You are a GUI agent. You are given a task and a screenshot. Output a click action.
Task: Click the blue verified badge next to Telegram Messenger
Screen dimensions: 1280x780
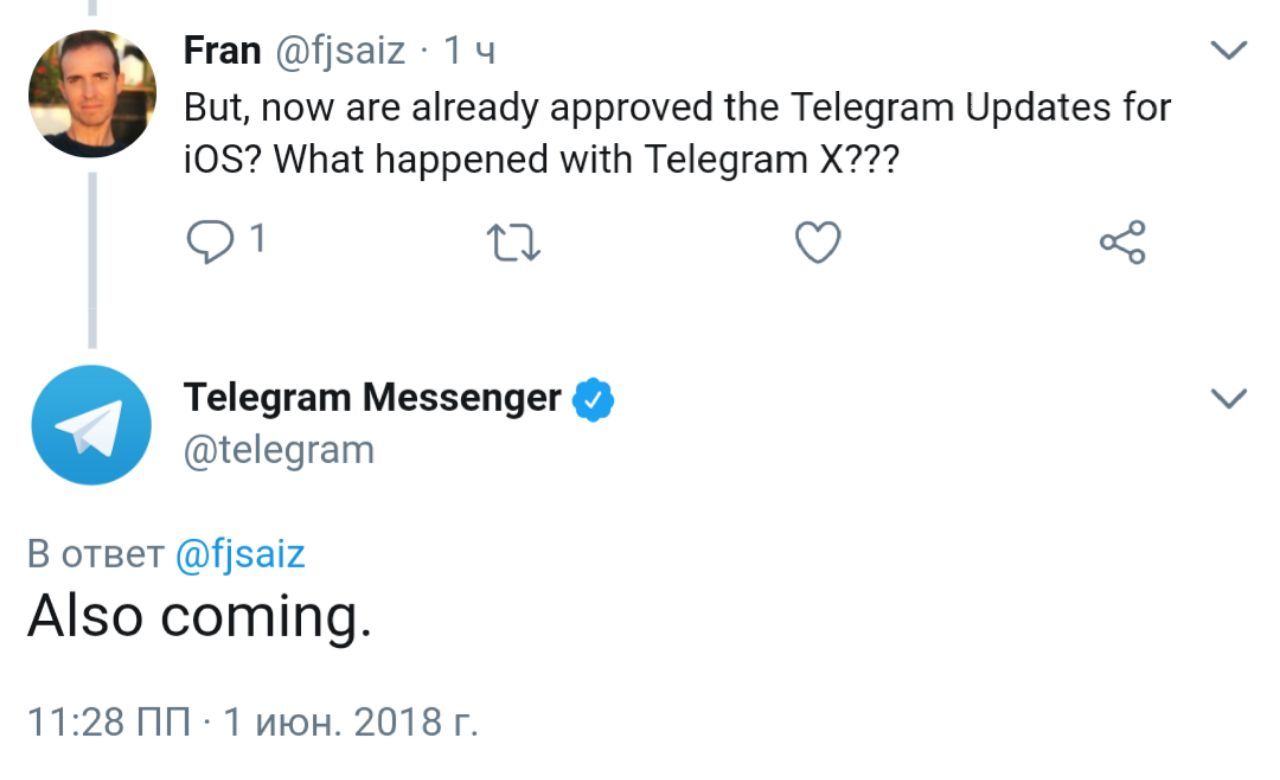[593, 400]
